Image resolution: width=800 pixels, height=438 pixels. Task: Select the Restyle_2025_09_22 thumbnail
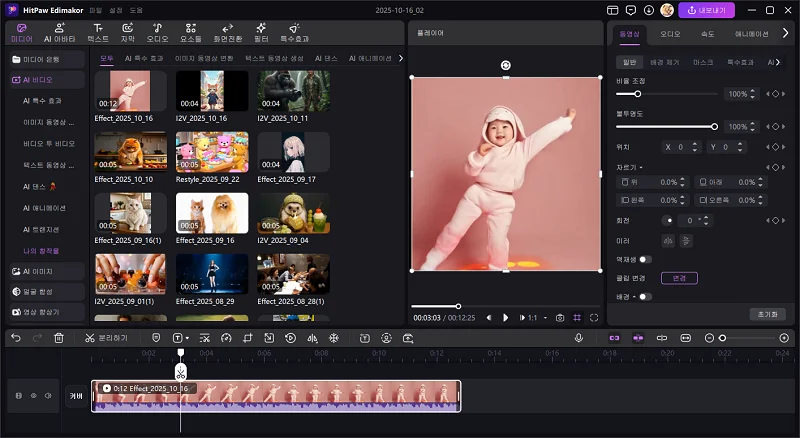[212, 152]
